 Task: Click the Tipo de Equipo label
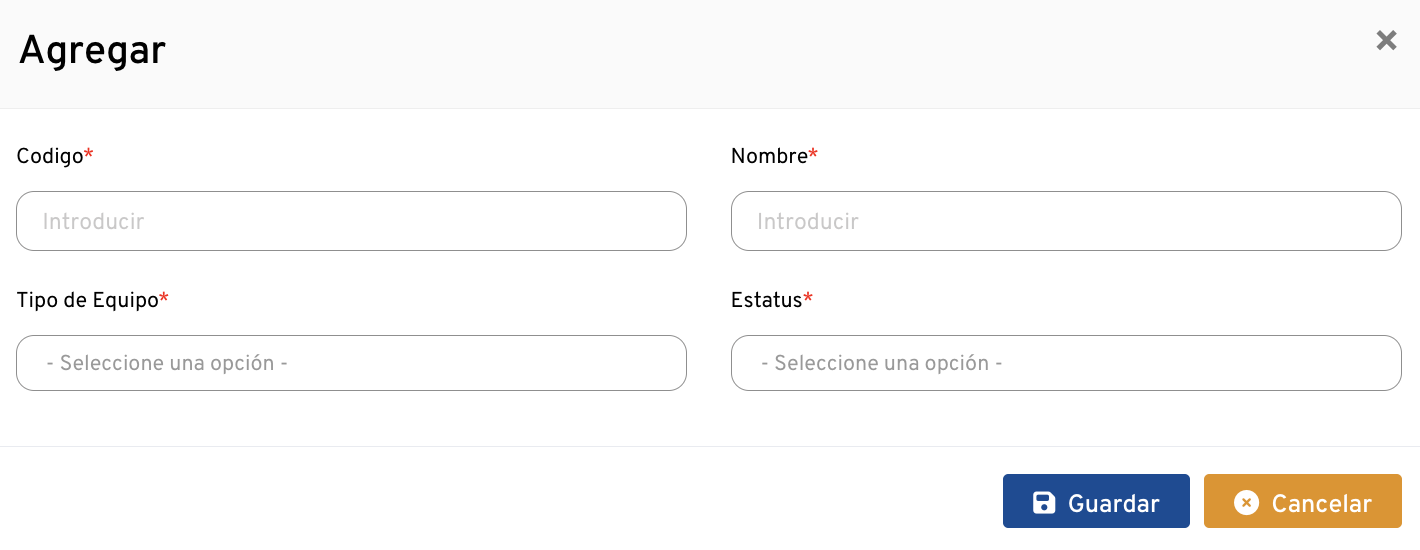pyautogui.click(x=88, y=300)
